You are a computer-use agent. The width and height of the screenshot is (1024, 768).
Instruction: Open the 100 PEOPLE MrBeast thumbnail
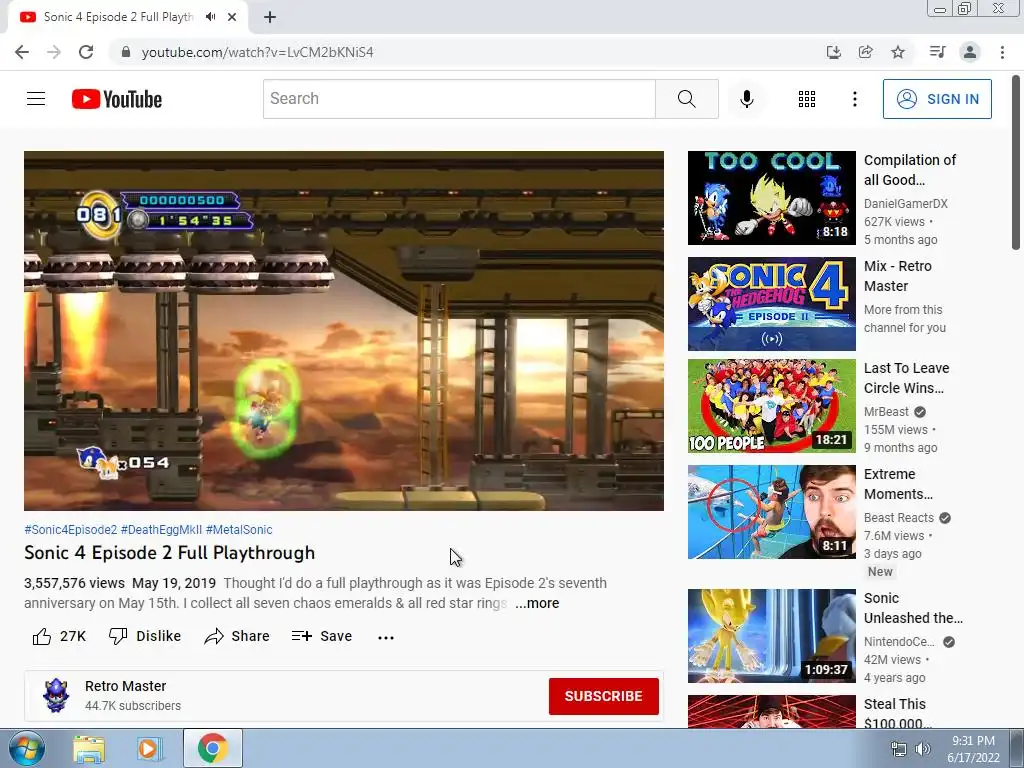click(x=771, y=406)
